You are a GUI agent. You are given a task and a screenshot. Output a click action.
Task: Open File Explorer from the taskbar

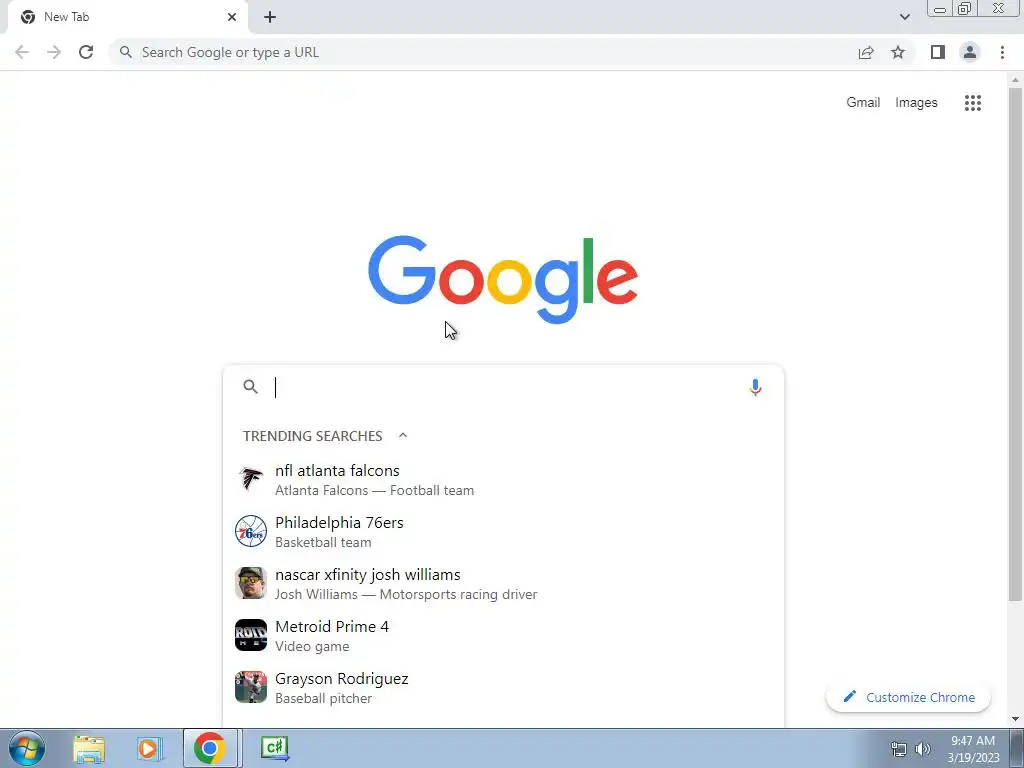tap(89, 748)
